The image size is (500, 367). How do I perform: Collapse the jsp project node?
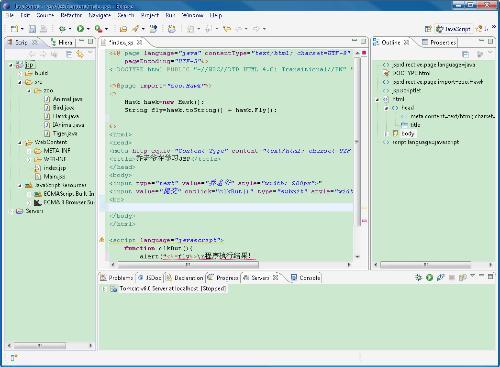tap(11, 65)
